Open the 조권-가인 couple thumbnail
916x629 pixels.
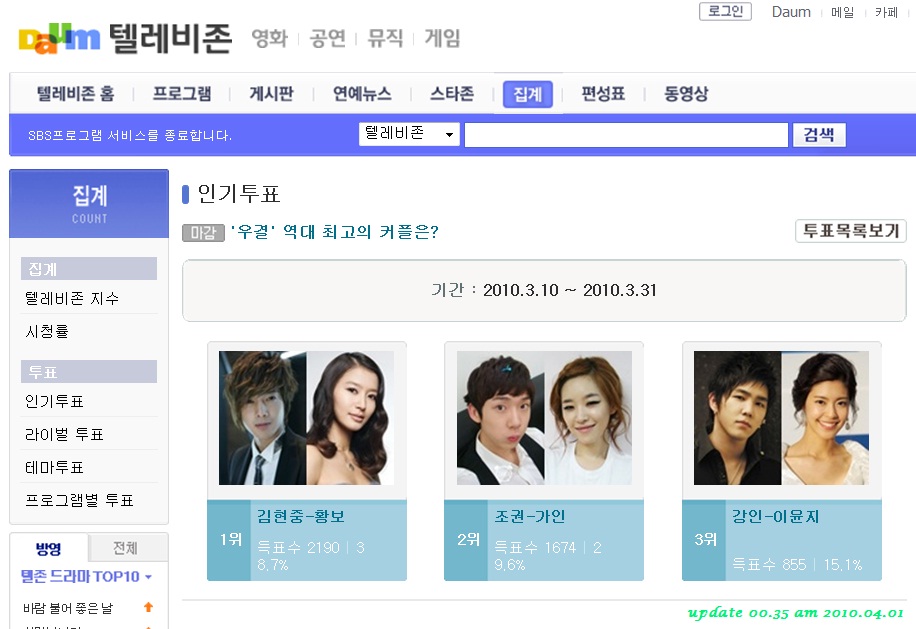(544, 418)
